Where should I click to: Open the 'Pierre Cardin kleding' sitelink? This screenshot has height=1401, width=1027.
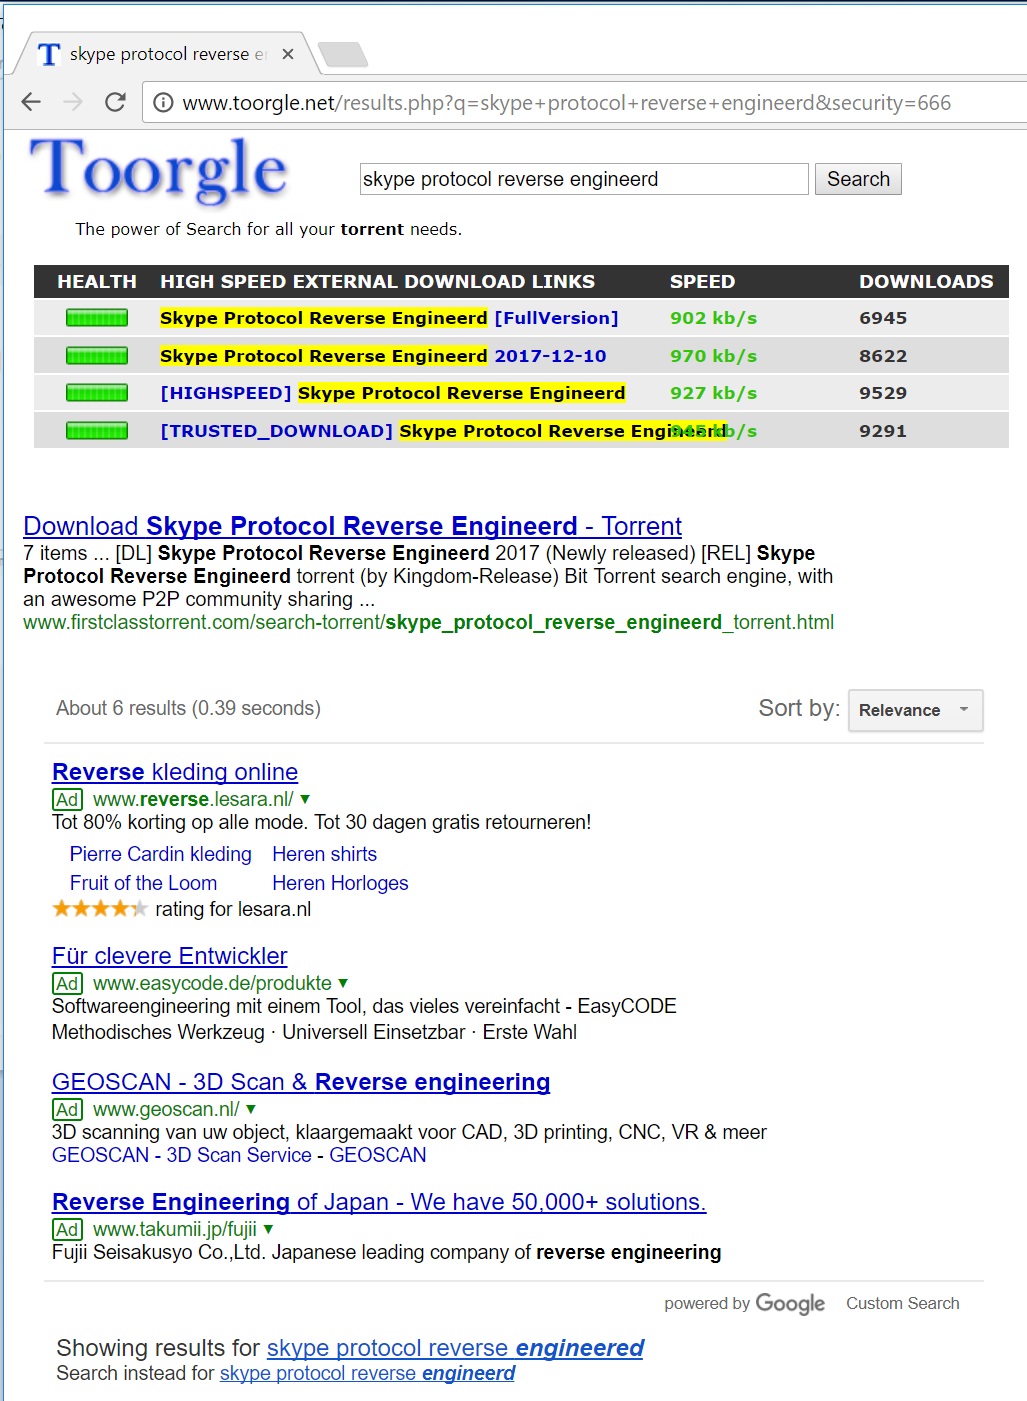click(161, 854)
